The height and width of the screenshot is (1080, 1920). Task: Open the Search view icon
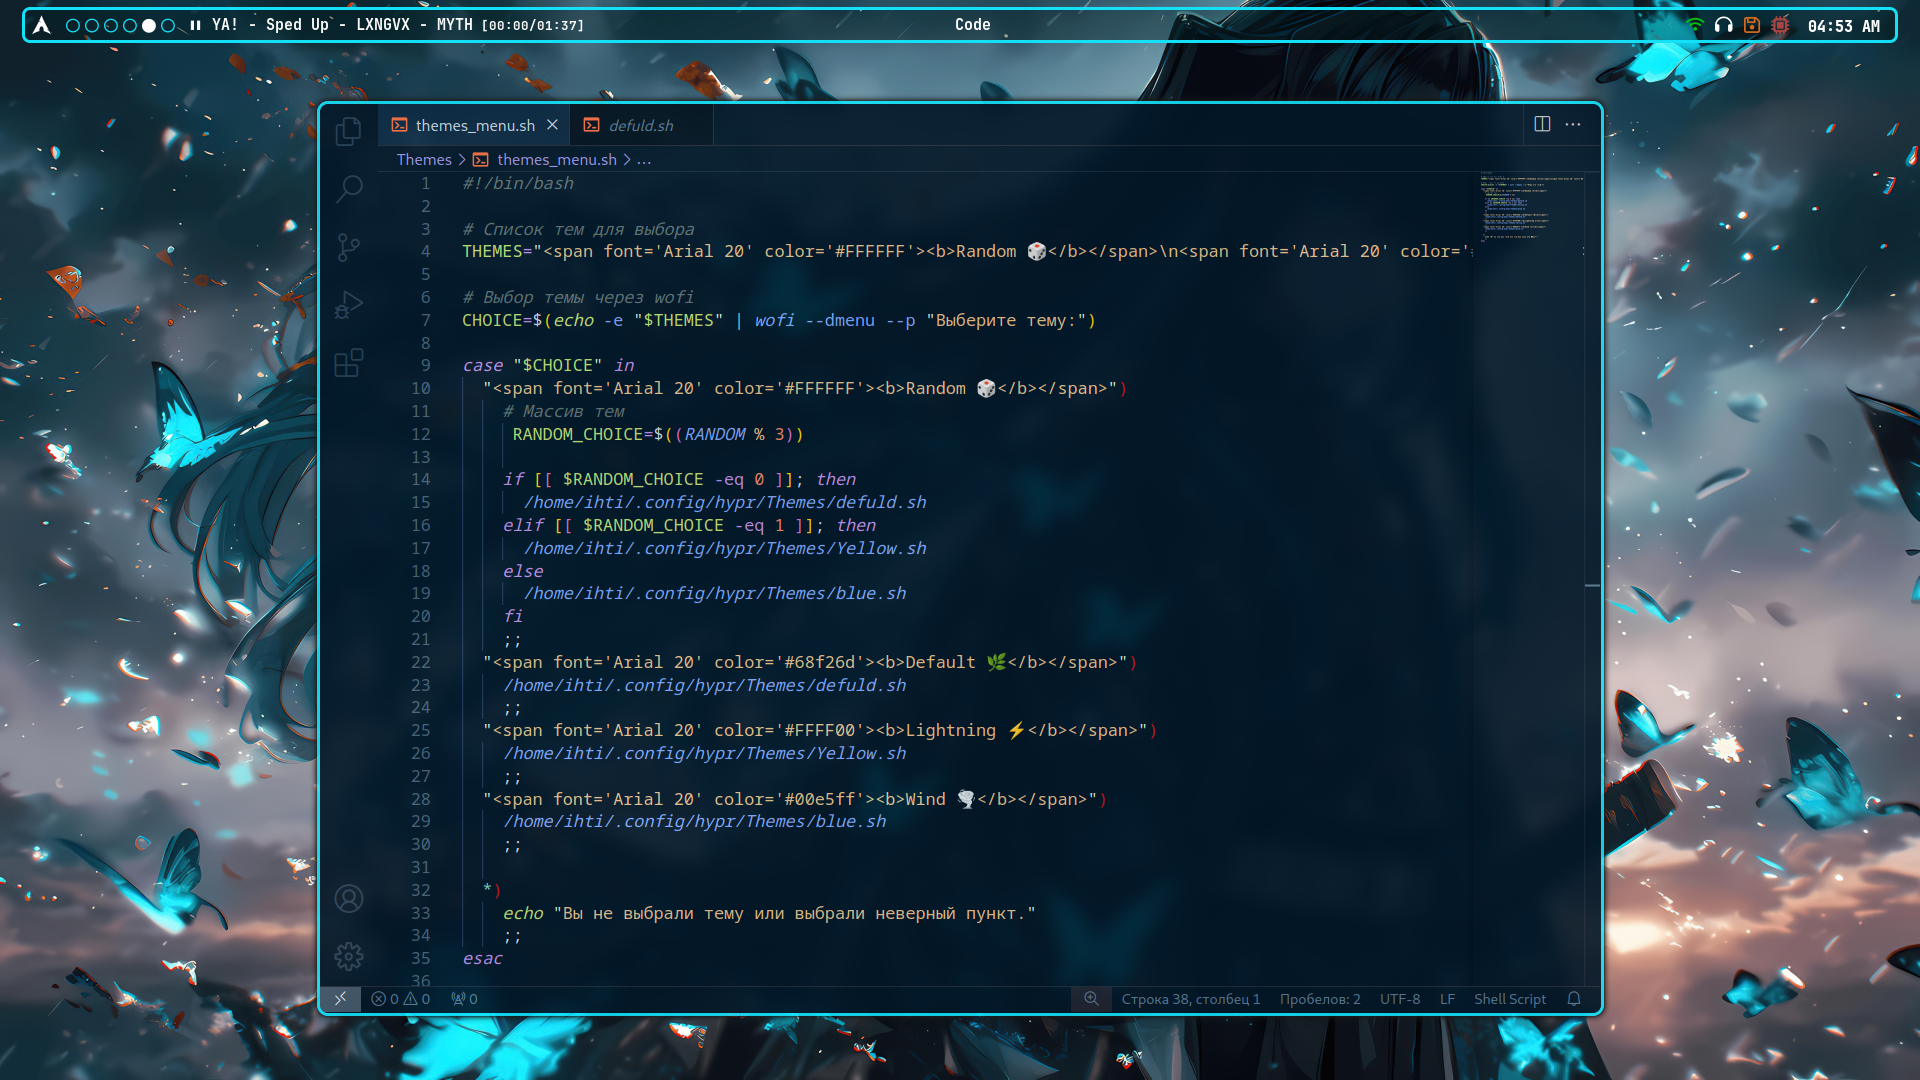[x=349, y=188]
